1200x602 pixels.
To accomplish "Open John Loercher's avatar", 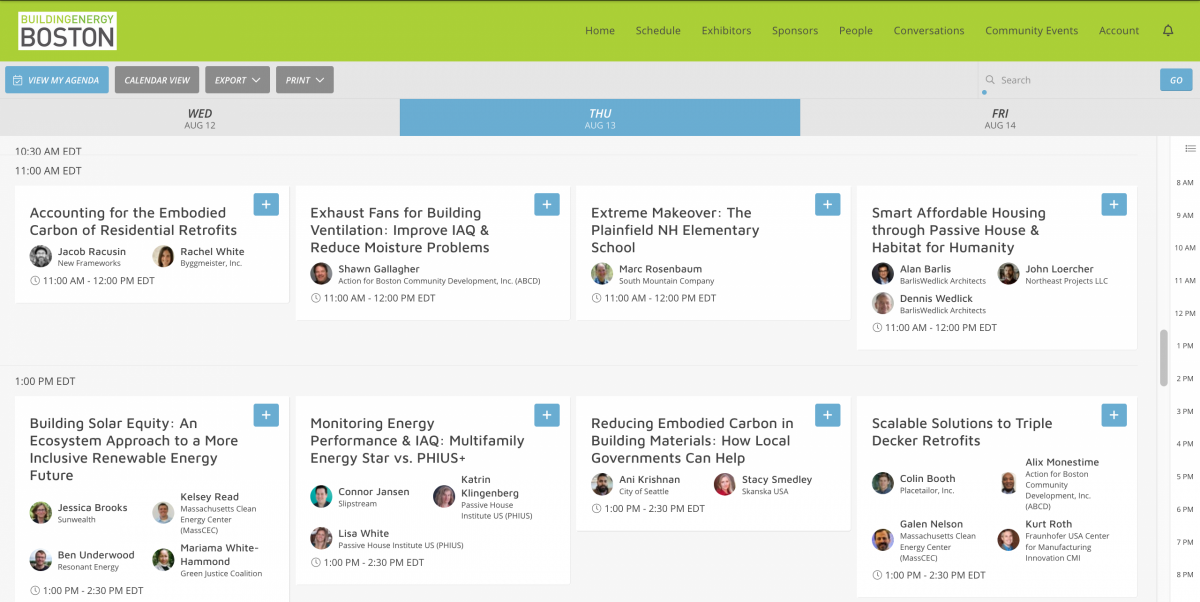I will point(1008,274).
